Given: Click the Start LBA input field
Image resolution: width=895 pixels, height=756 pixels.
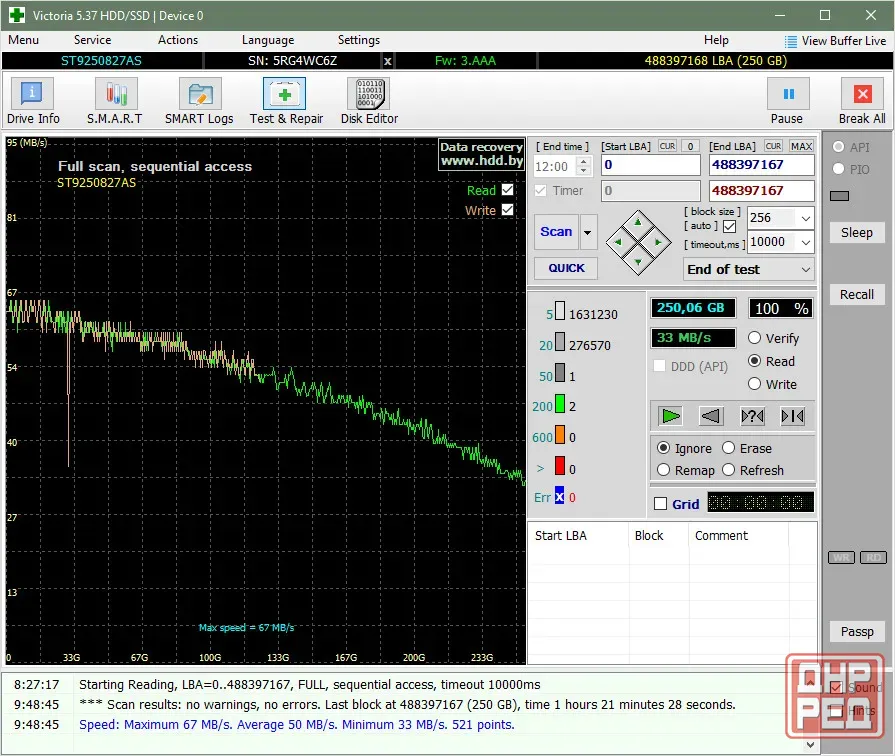Looking at the screenshot, I should 651,165.
